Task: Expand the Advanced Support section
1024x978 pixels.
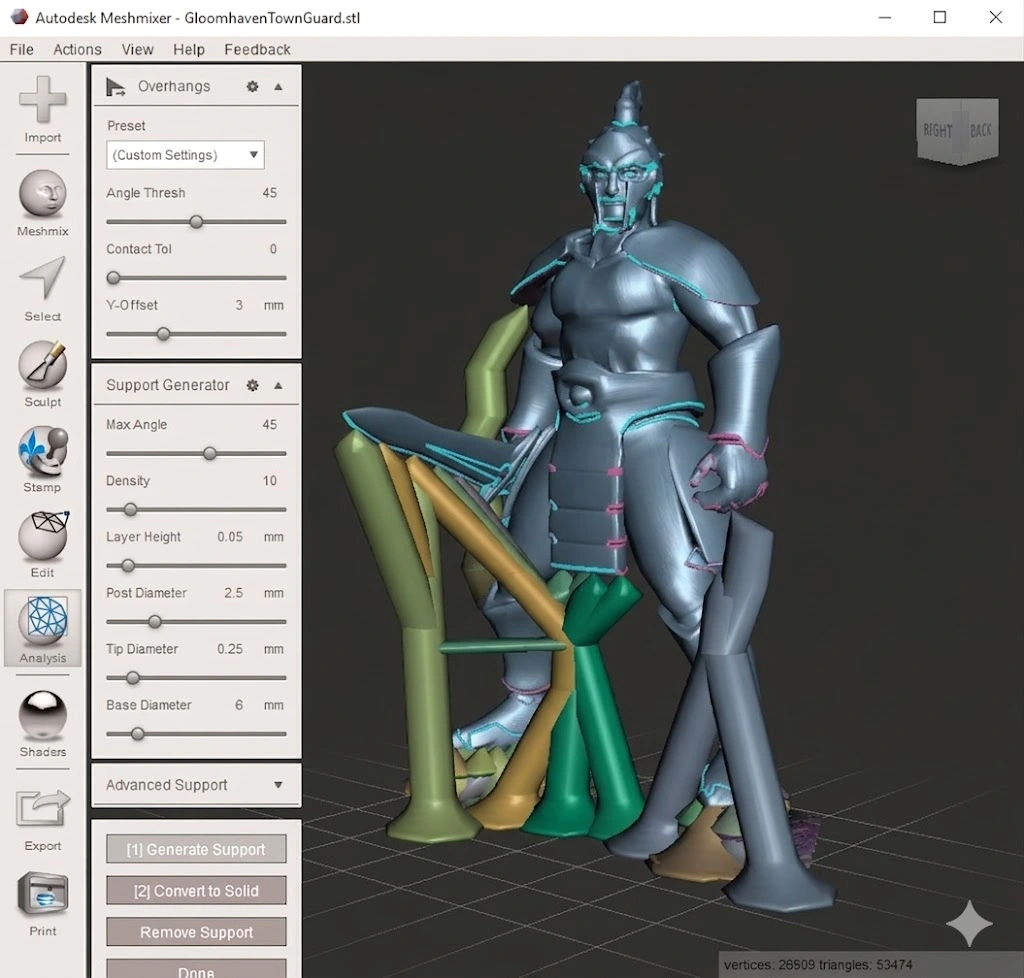Action: (278, 785)
